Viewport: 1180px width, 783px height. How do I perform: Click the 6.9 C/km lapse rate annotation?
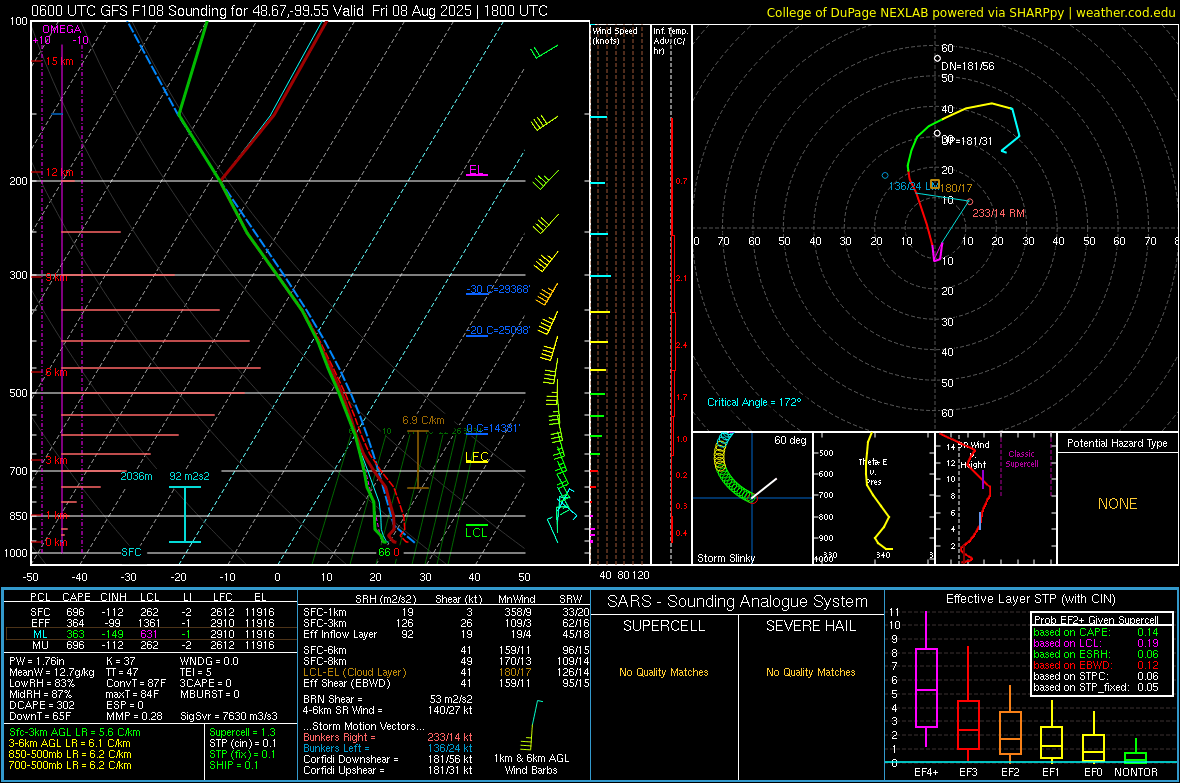point(423,420)
